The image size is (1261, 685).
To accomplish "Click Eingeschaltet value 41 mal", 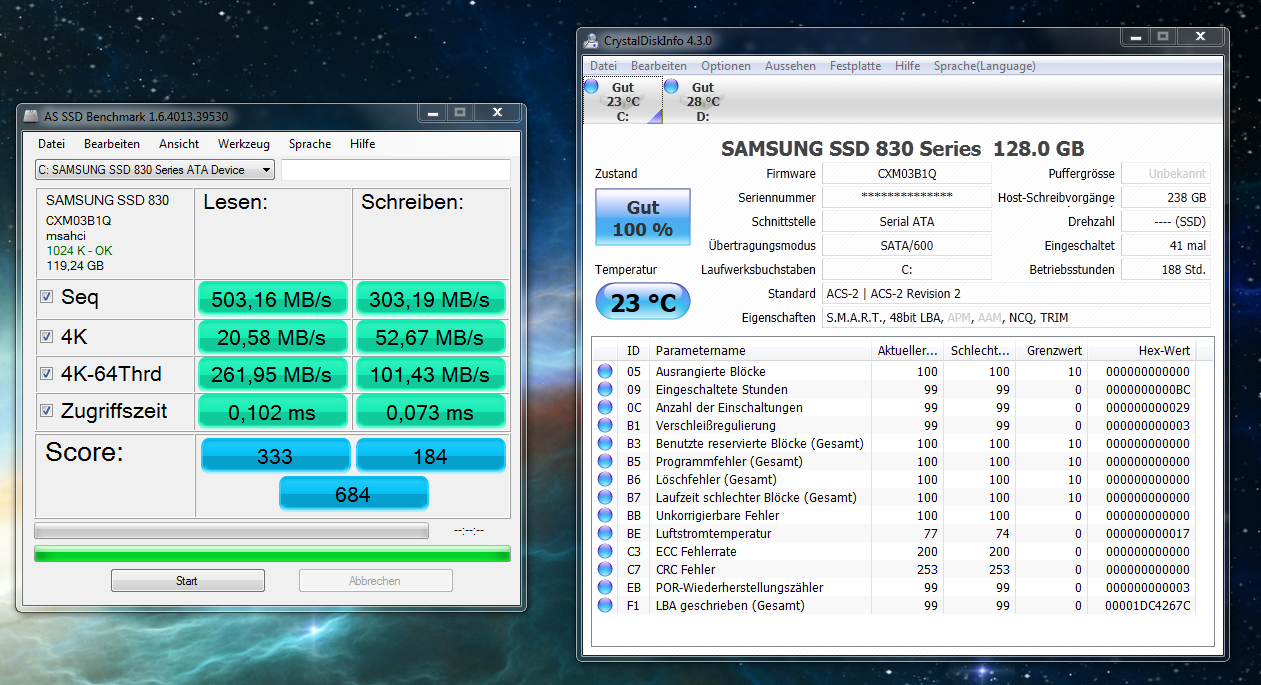I will click(x=1166, y=246).
